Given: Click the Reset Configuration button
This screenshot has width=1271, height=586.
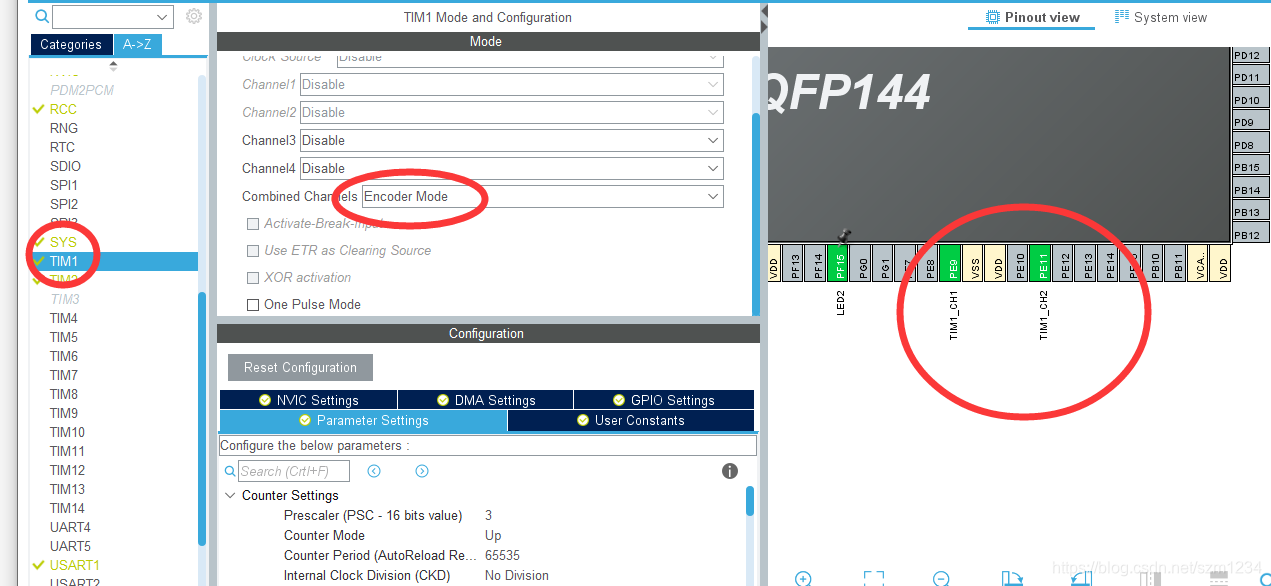Looking at the screenshot, I should (x=299, y=367).
